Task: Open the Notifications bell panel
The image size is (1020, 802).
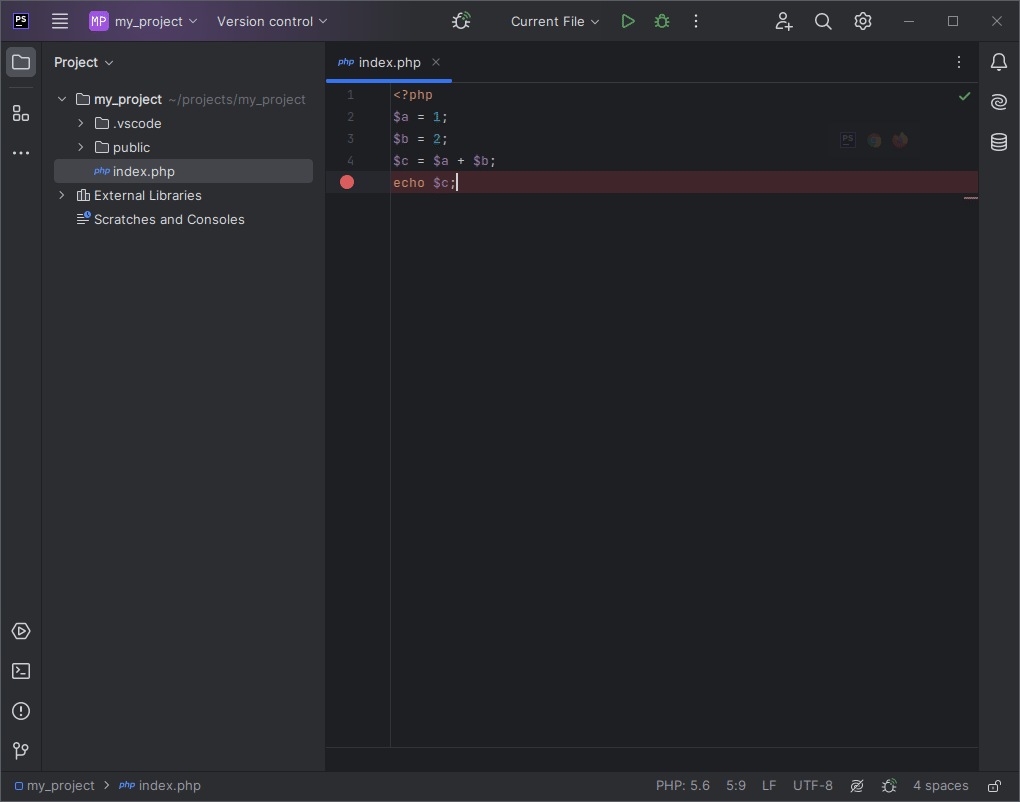Action: tap(999, 62)
